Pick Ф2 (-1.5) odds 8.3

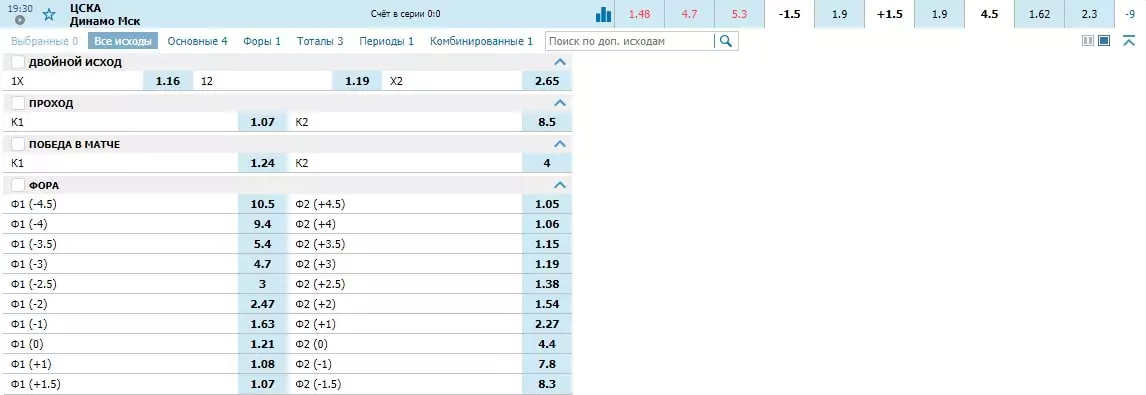pos(547,383)
